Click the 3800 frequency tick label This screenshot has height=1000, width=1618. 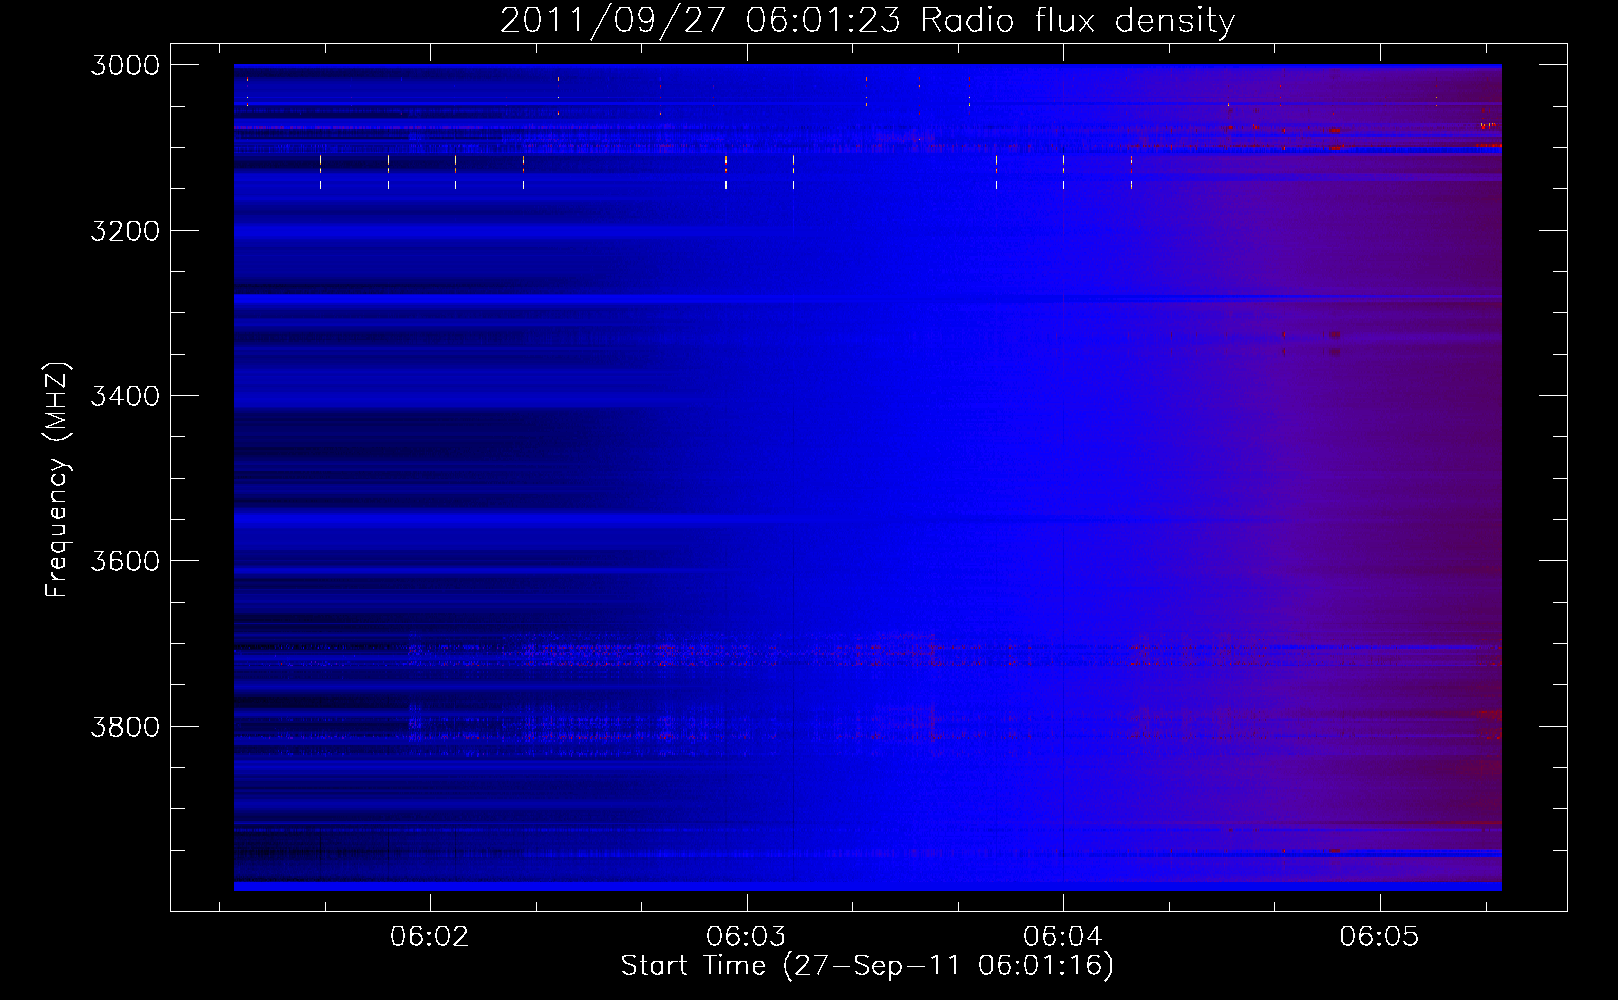tap(125, 726)
